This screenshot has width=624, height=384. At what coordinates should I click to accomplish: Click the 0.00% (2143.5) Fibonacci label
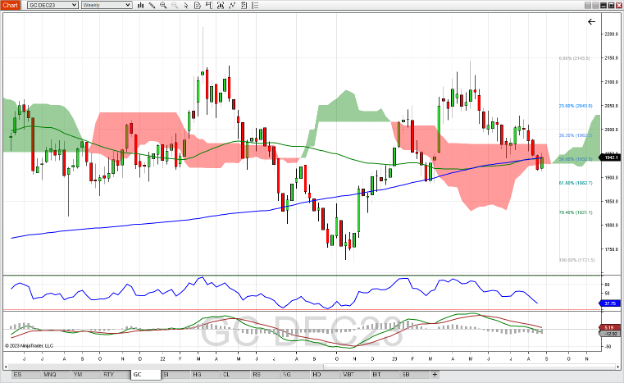click(574, 58)
